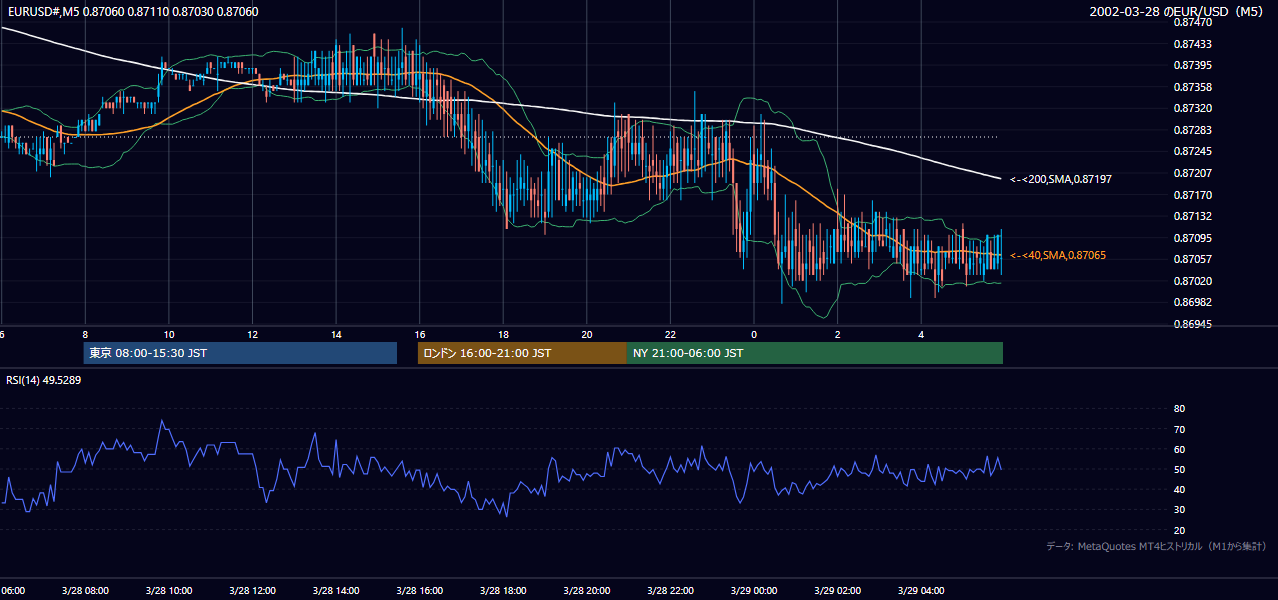Click the 0.87245 price axis label
This screenshot has height=600, width=1278.
pyautogui.click(x=1191, y=152)
